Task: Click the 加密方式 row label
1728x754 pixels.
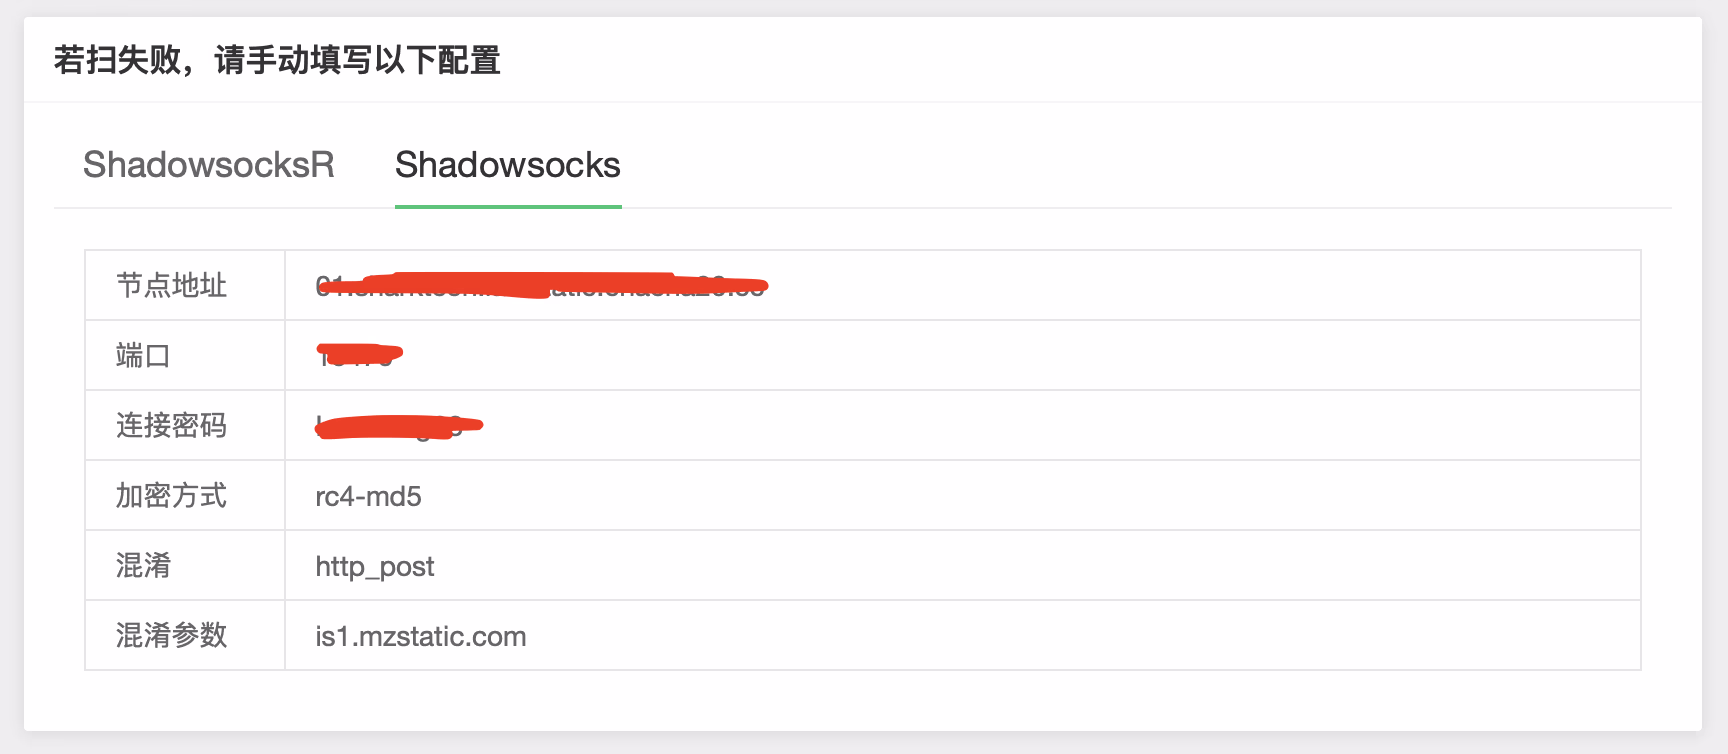Action: (x=171, y=495)
